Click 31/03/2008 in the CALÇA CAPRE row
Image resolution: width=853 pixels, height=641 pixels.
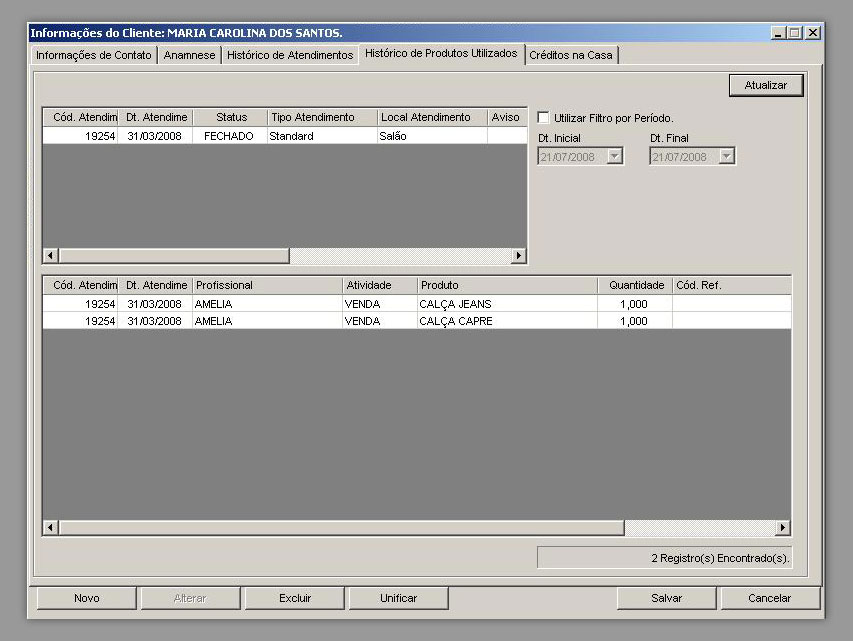tap(156, 321)
